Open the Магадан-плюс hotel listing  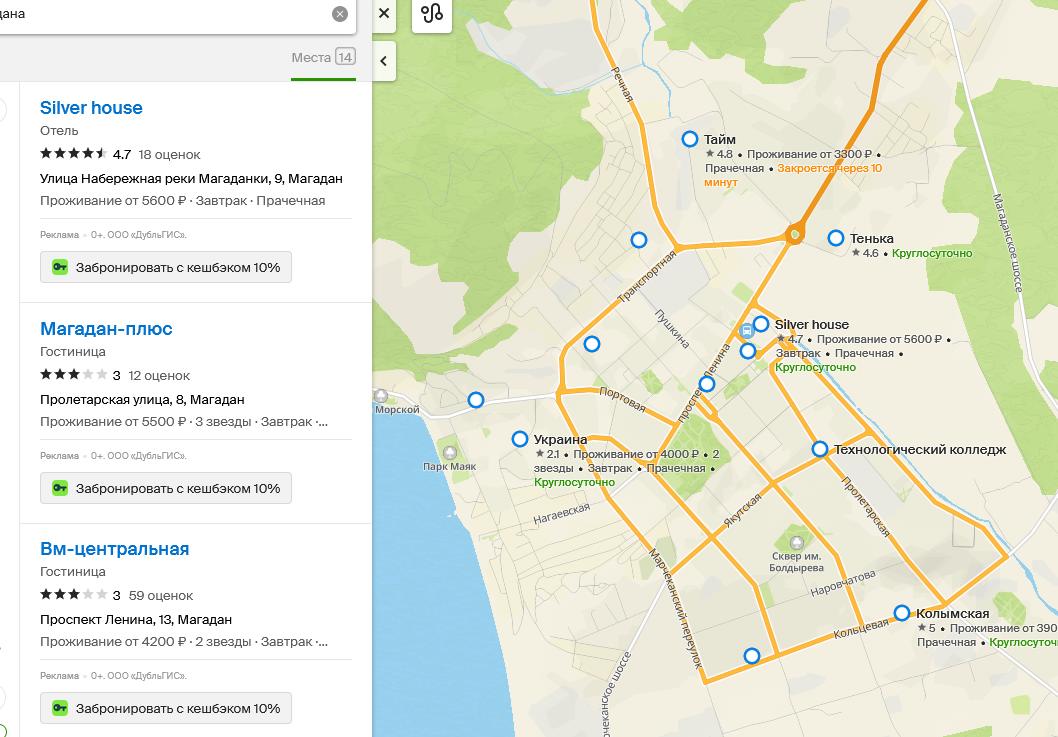106,329
